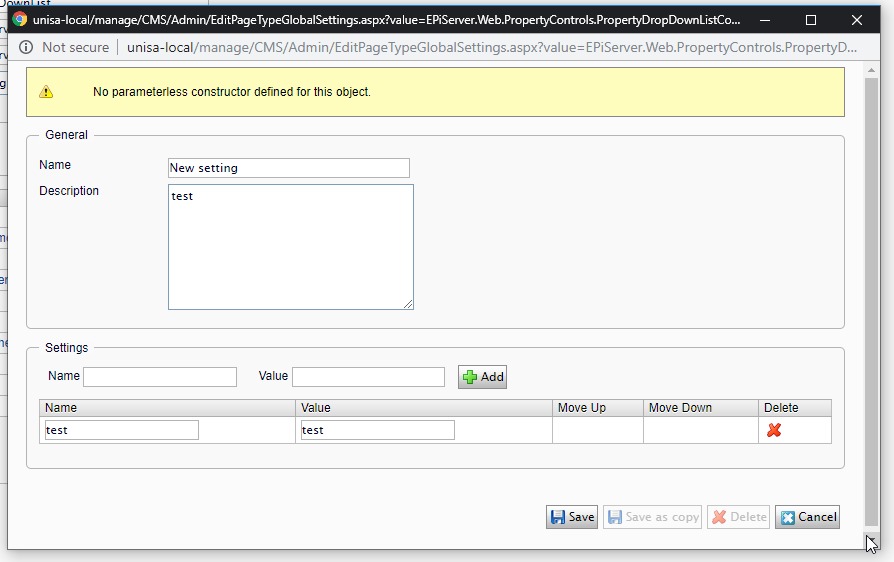Click the Chrome icon in title bar
The image size is (894, 562).
click(19, 19)
